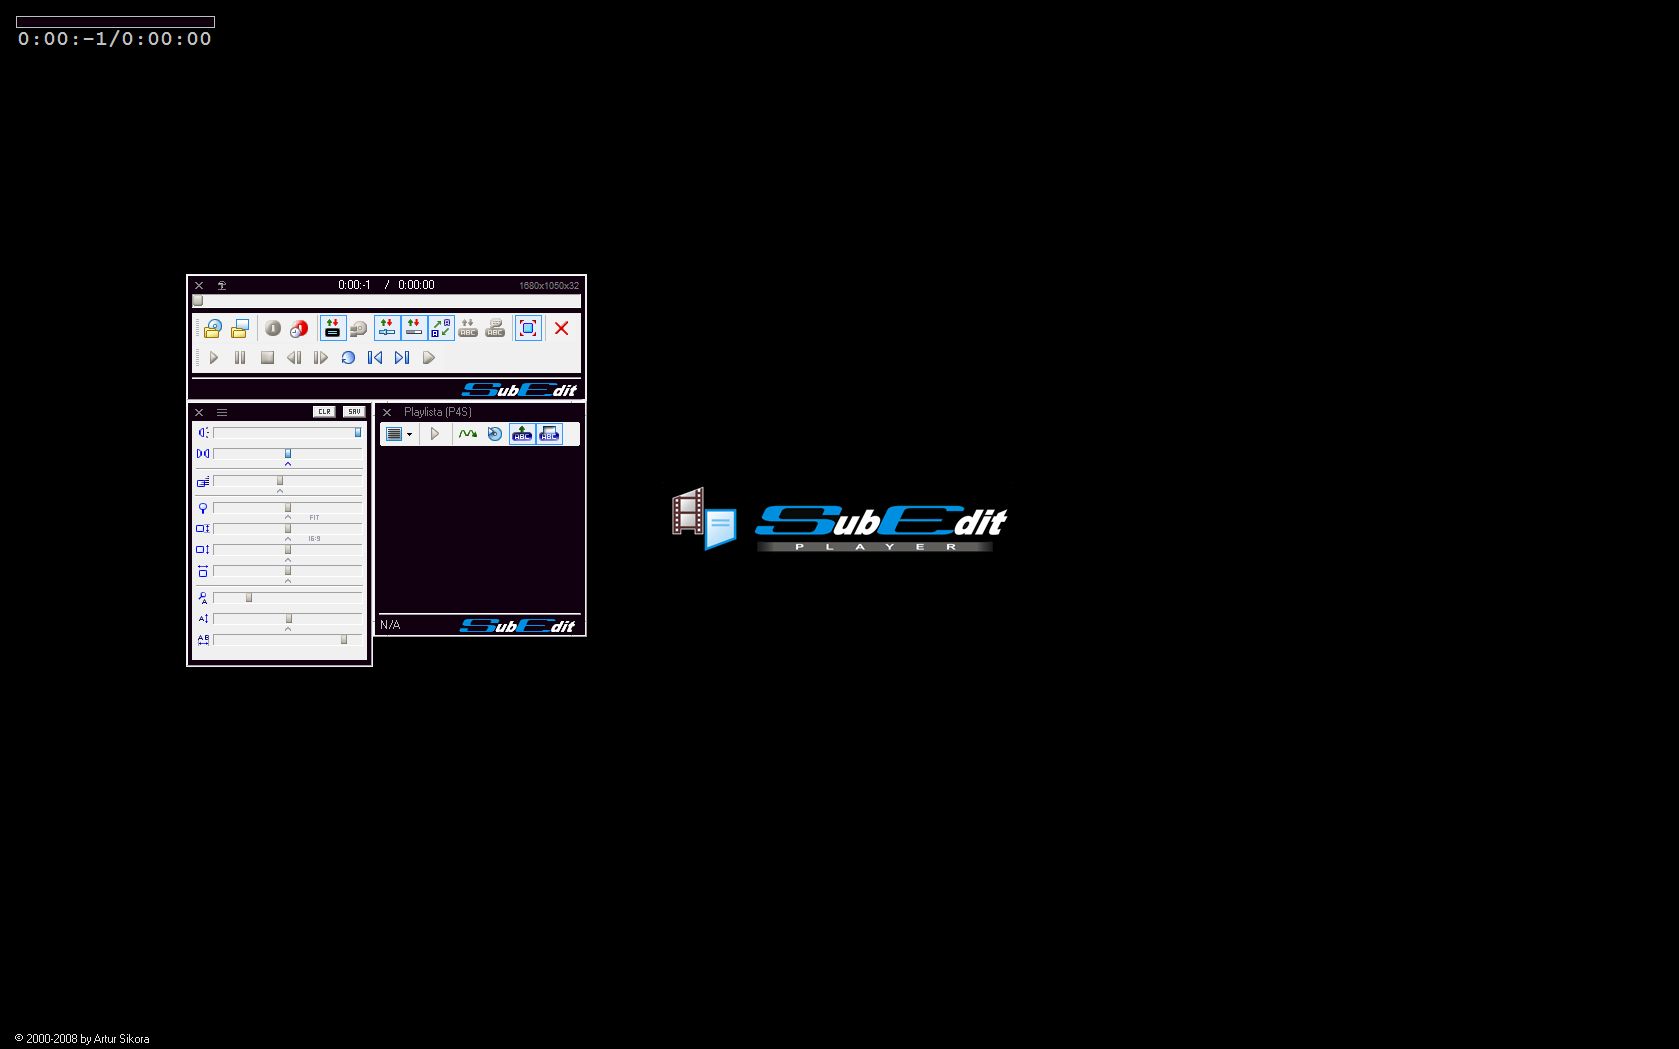The image size is (1679, 1049).
Task: Toggle the ABC with up arrow playlist button
Action: click(x=522, y=434)
